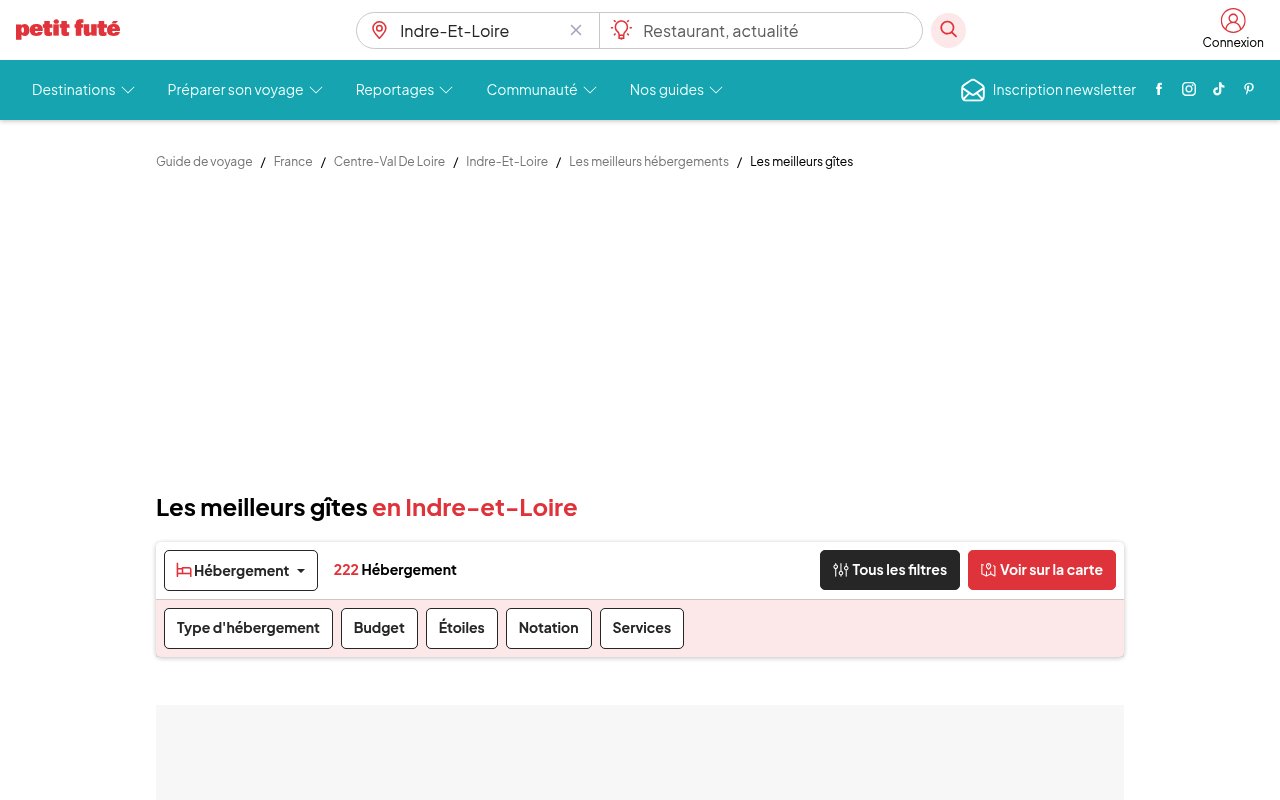Click the location pin icon in search bar
This screenshot has height=800, width=1280.
pyautogui.click(x=379, y=30)
